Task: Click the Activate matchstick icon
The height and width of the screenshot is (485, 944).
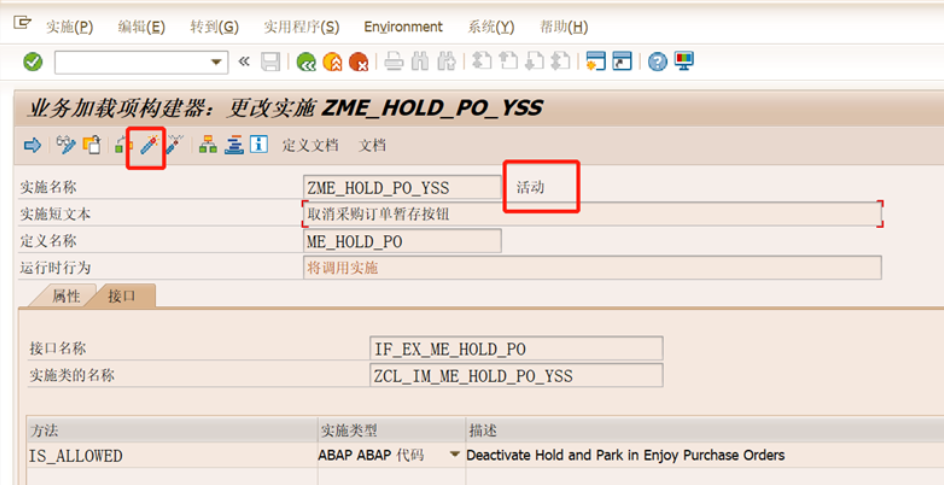Action: (149, 145)
